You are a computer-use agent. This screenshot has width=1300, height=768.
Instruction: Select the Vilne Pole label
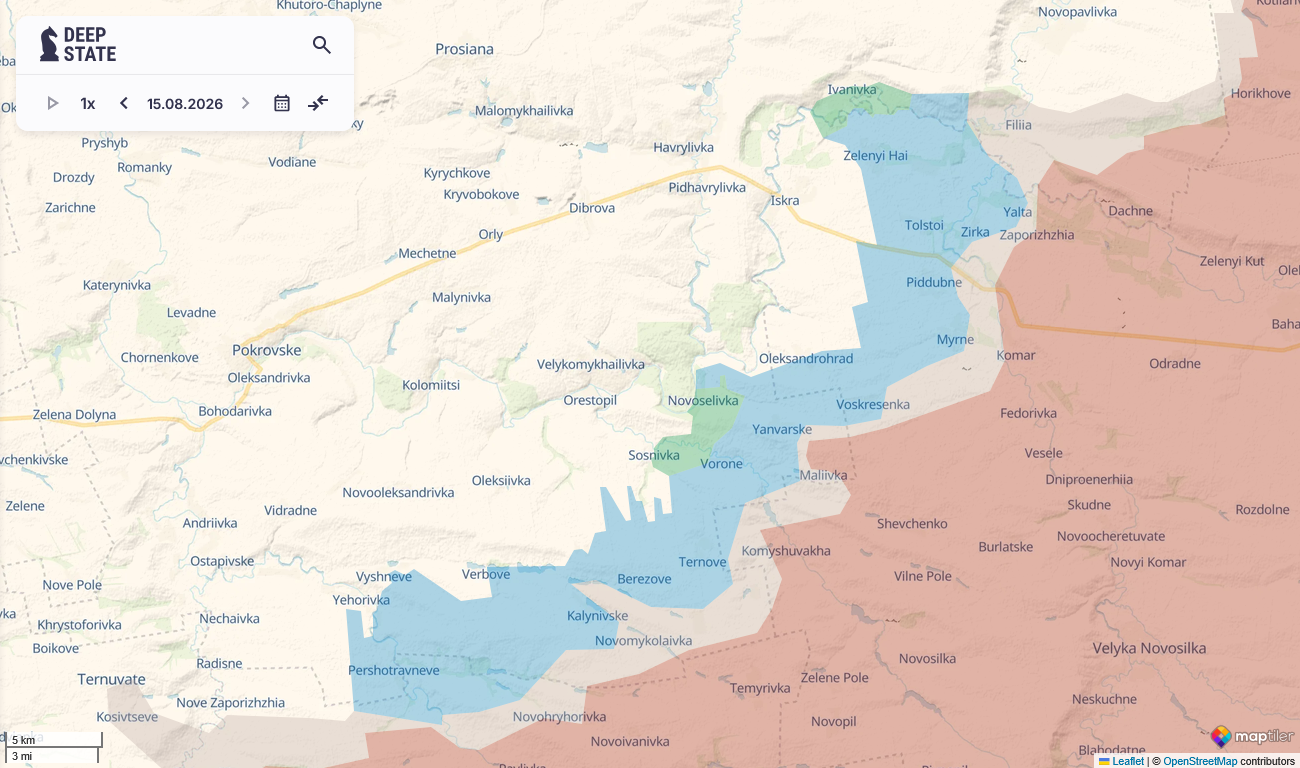[923, 576]
